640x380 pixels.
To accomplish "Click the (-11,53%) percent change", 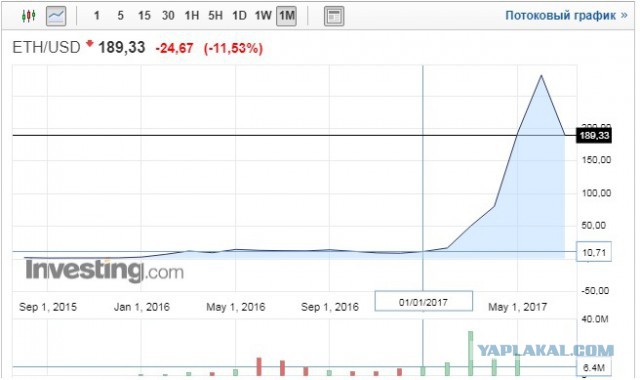I will pos(233,48).
